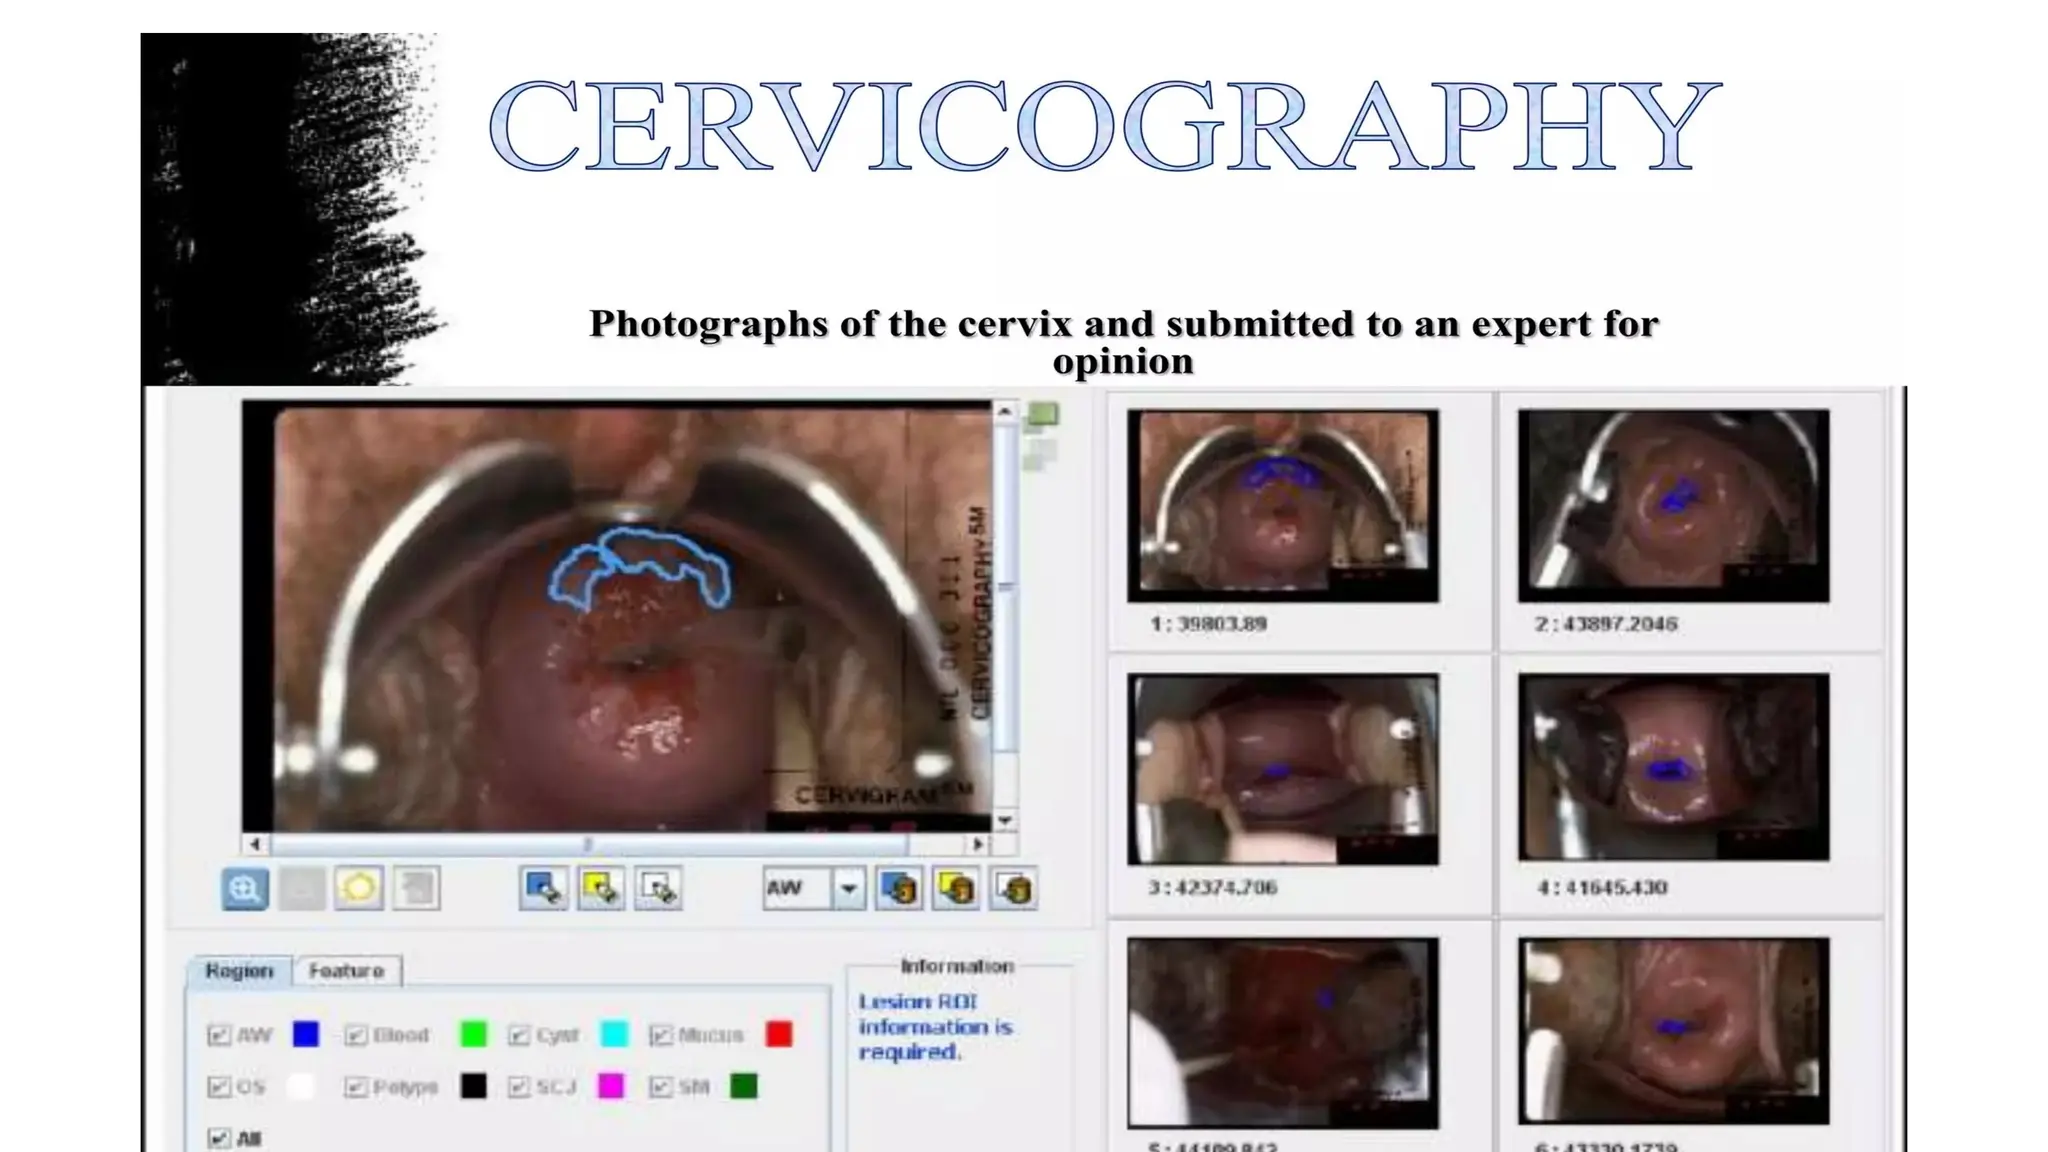
Task: Switch to the Region tab
Action: coord(239,971)
